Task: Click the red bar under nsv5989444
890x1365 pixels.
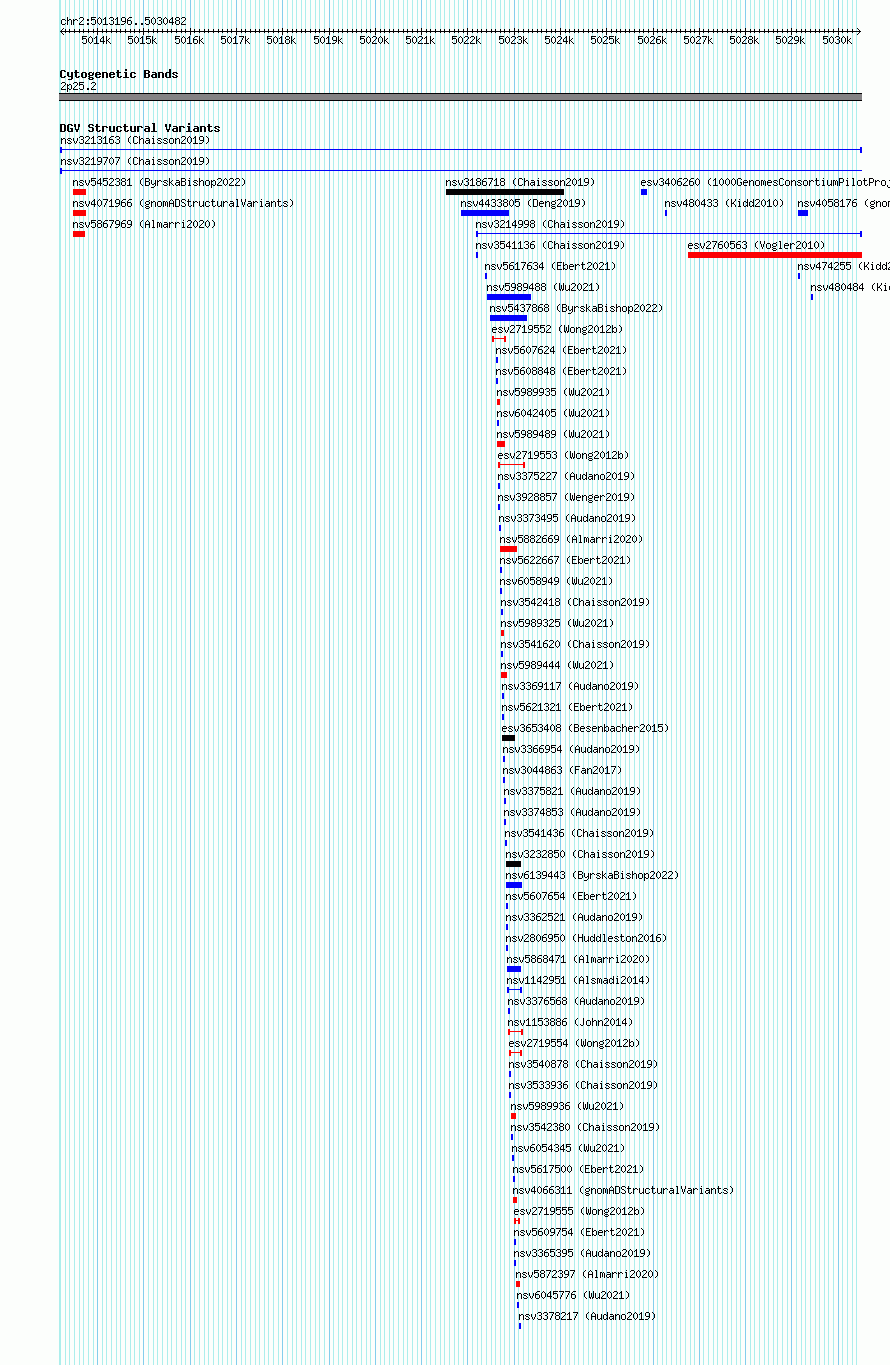Action: (504, 675)
